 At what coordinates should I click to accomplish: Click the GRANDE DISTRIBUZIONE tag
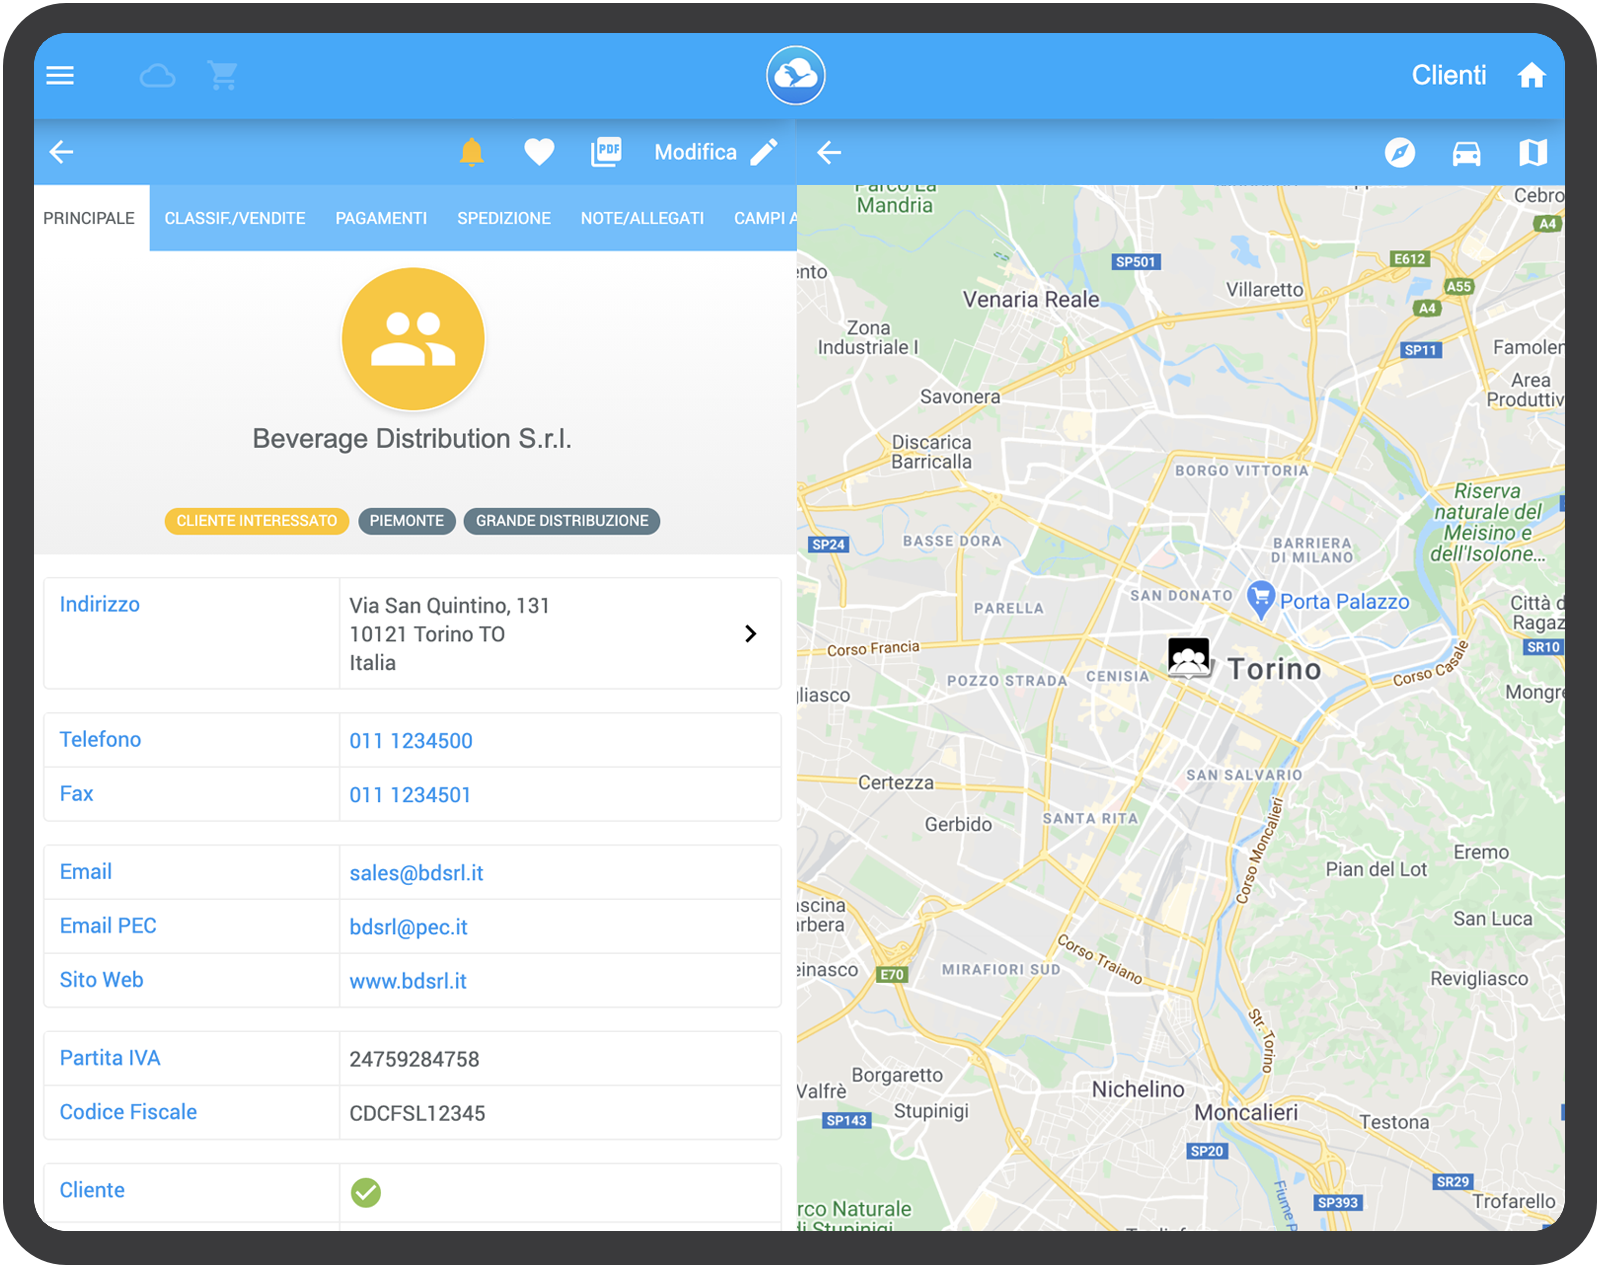[x=562, y=521]
